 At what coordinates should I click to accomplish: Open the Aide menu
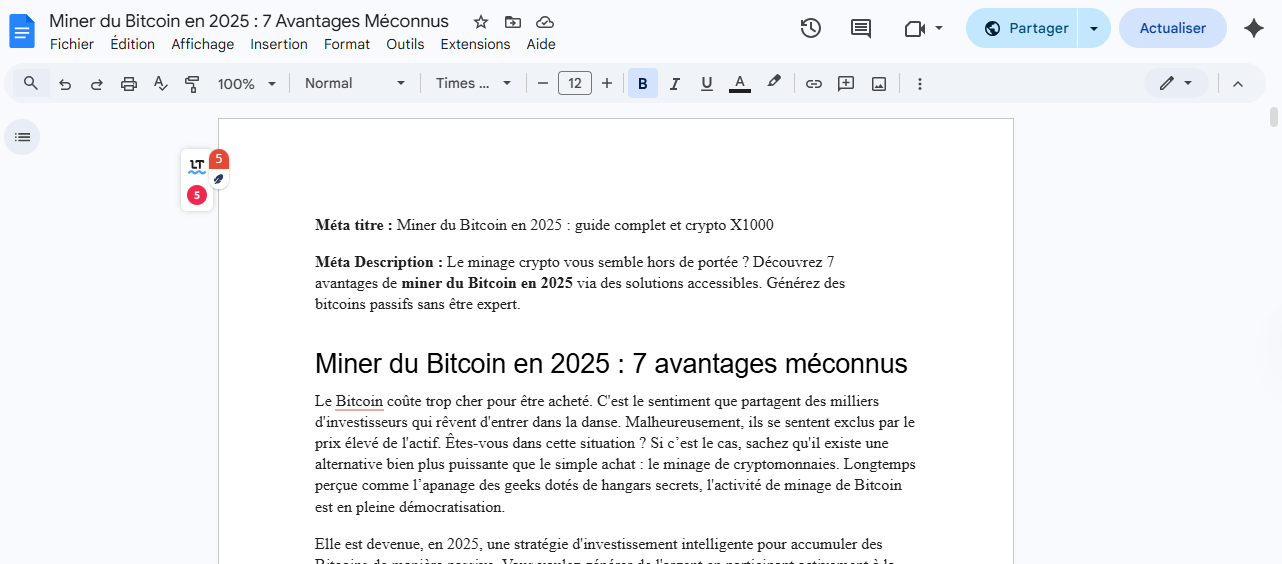point(541,44)
